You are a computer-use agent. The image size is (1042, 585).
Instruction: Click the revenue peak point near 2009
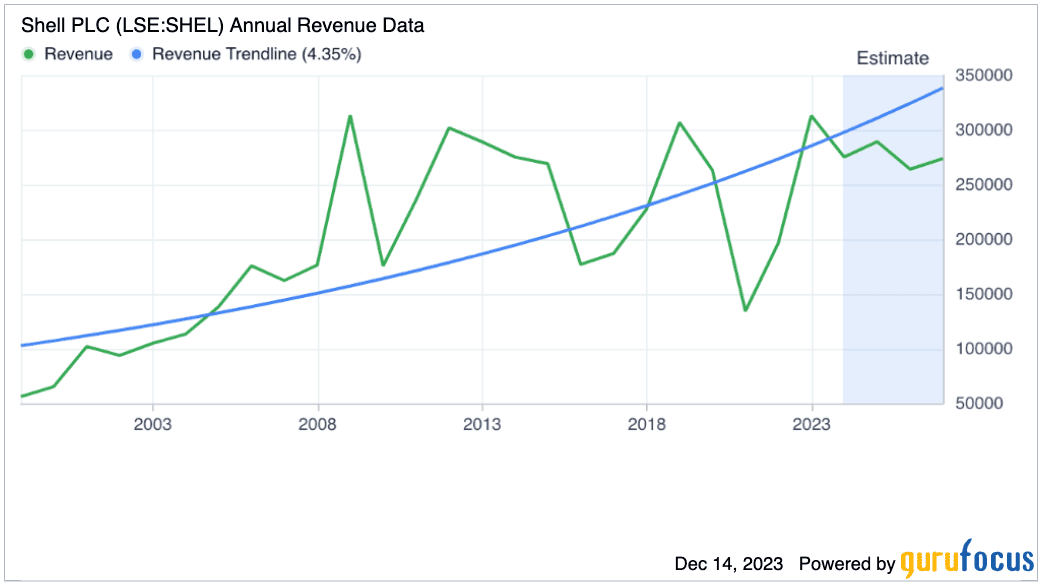pos(350,116)
